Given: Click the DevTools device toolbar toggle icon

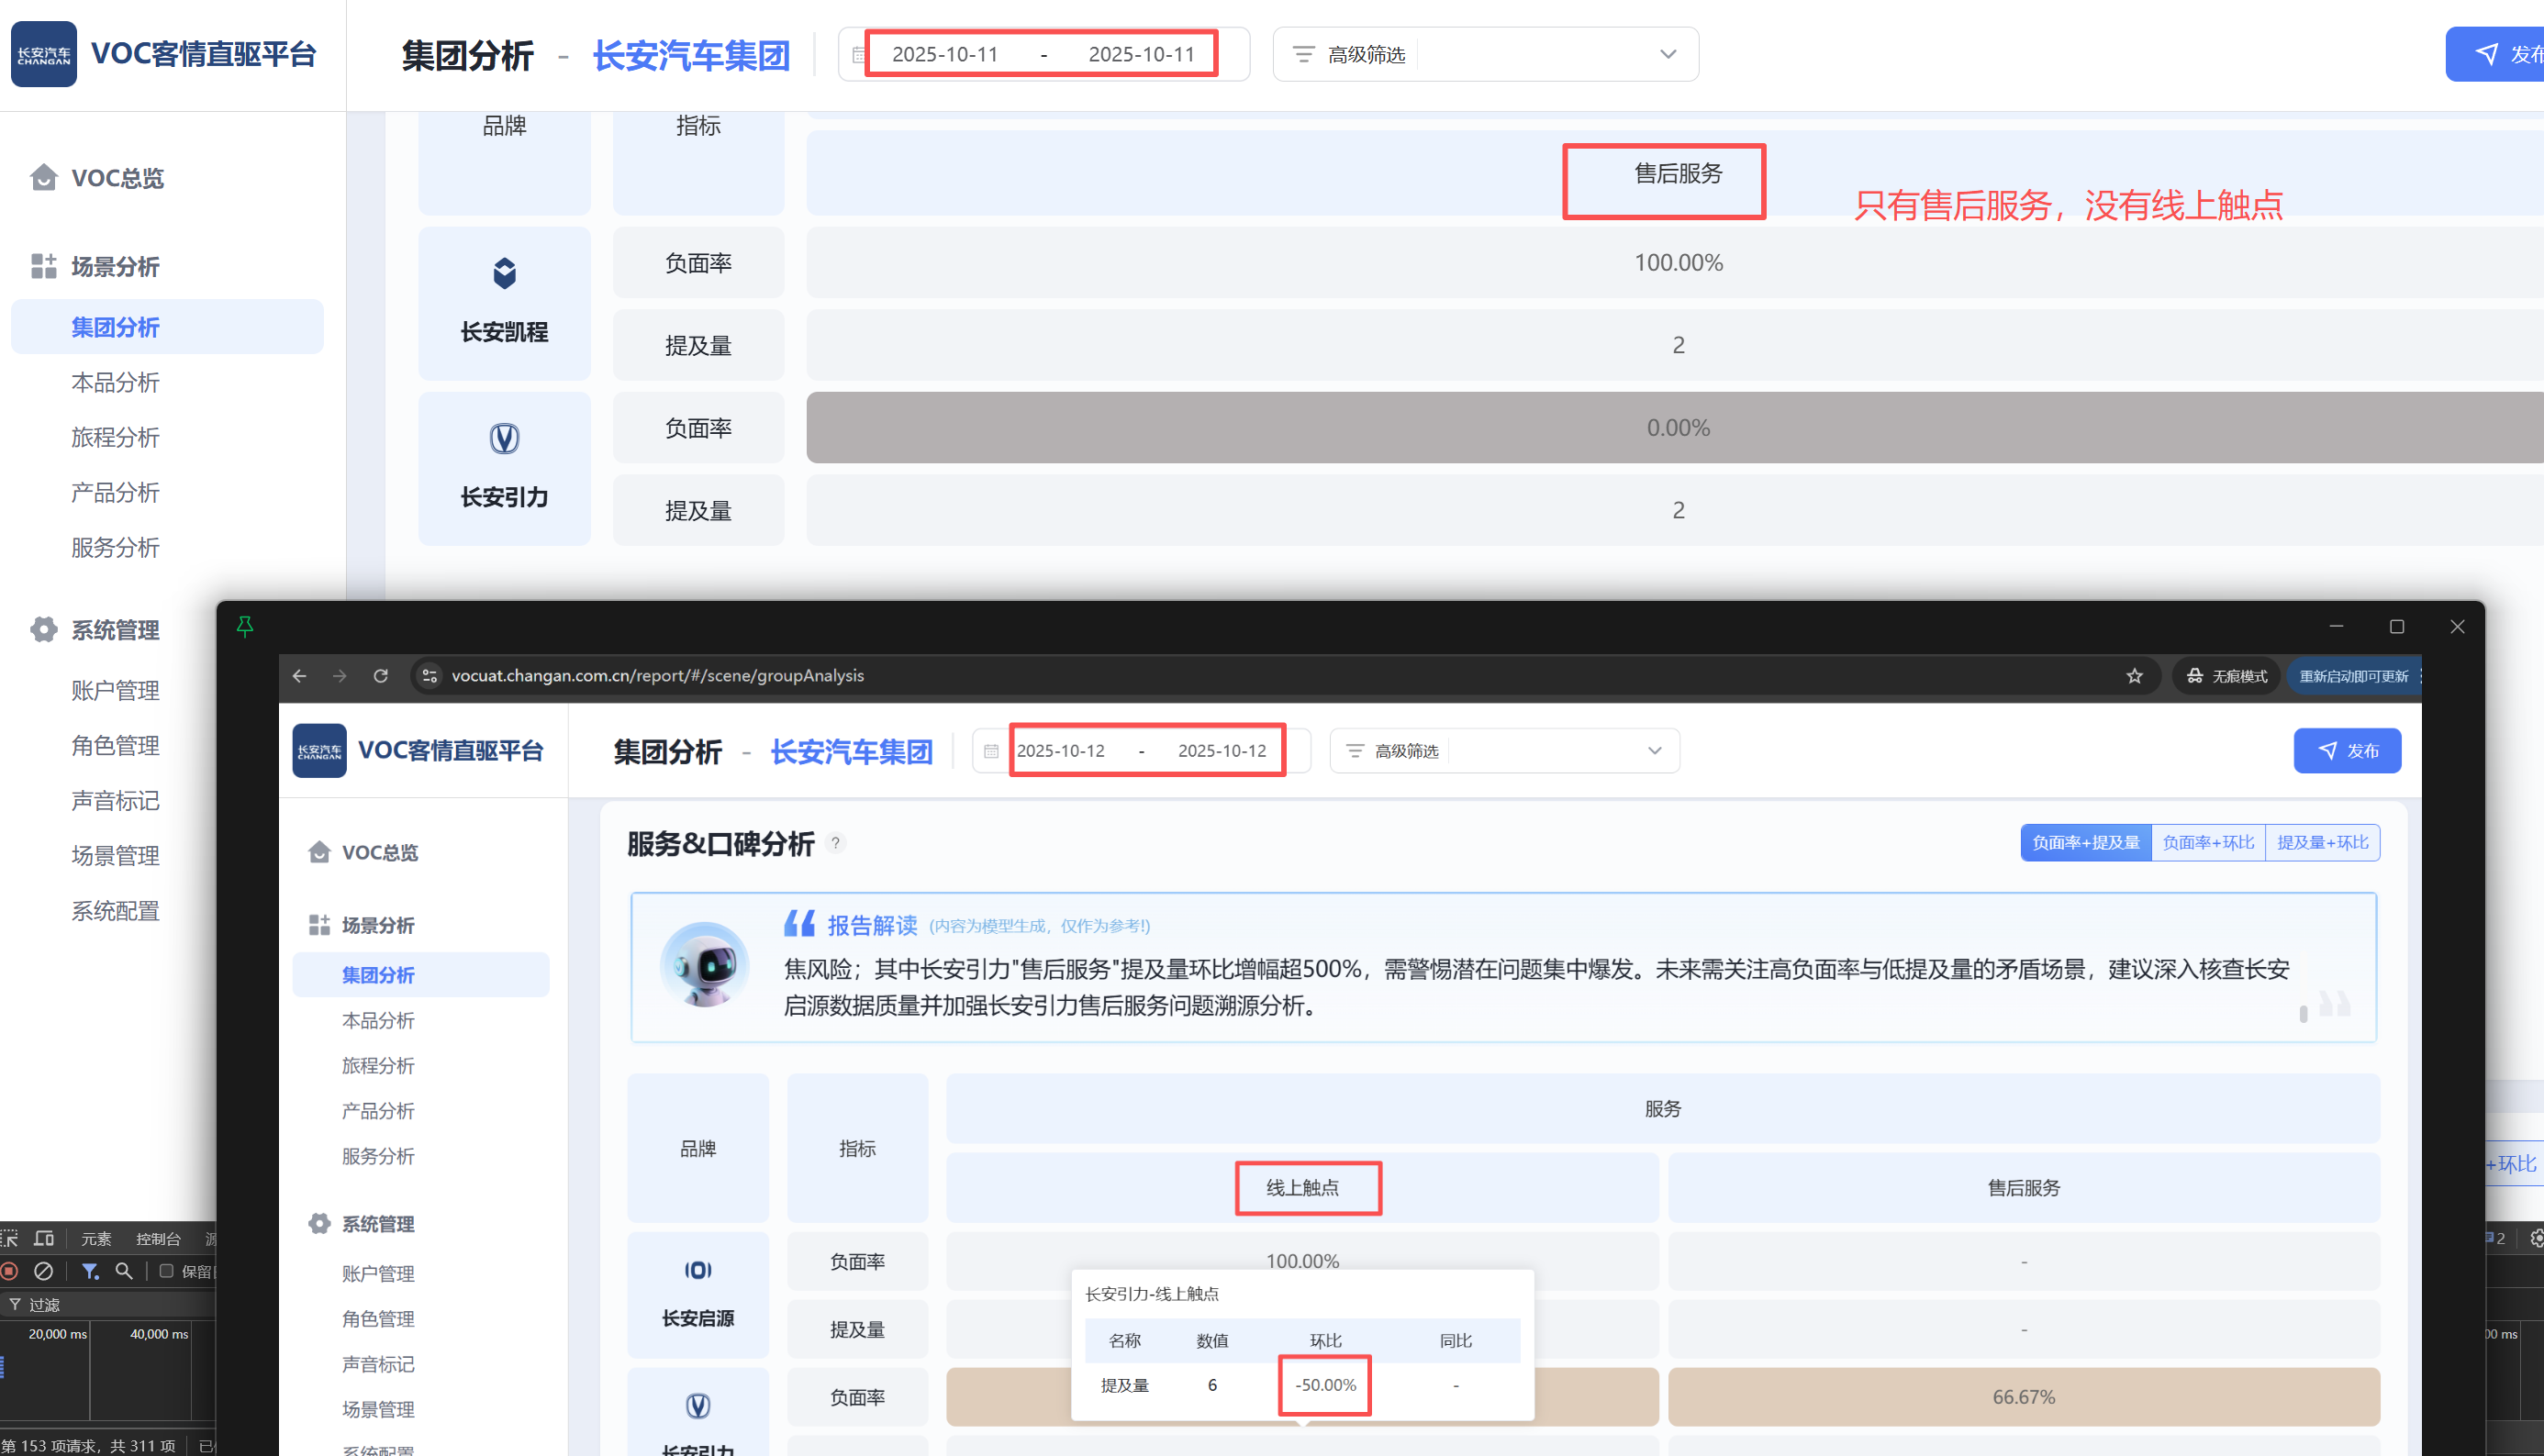Looking at the screenshot, I should (43, 1238).
